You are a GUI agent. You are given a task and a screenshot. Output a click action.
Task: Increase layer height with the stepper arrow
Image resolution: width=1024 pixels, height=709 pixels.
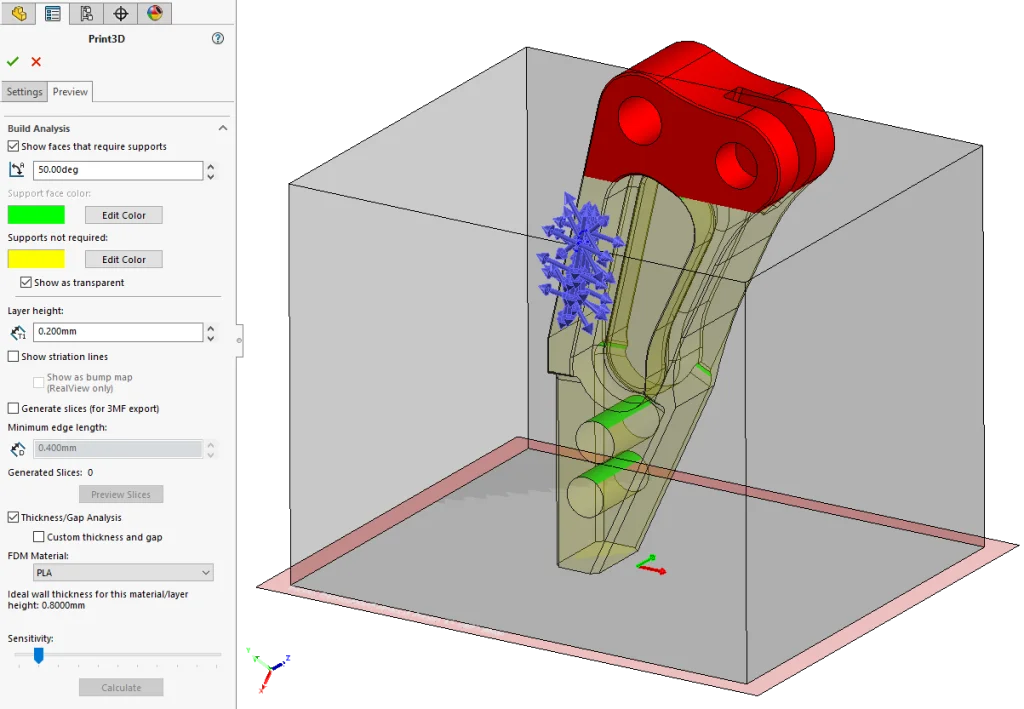pos(211,328)
